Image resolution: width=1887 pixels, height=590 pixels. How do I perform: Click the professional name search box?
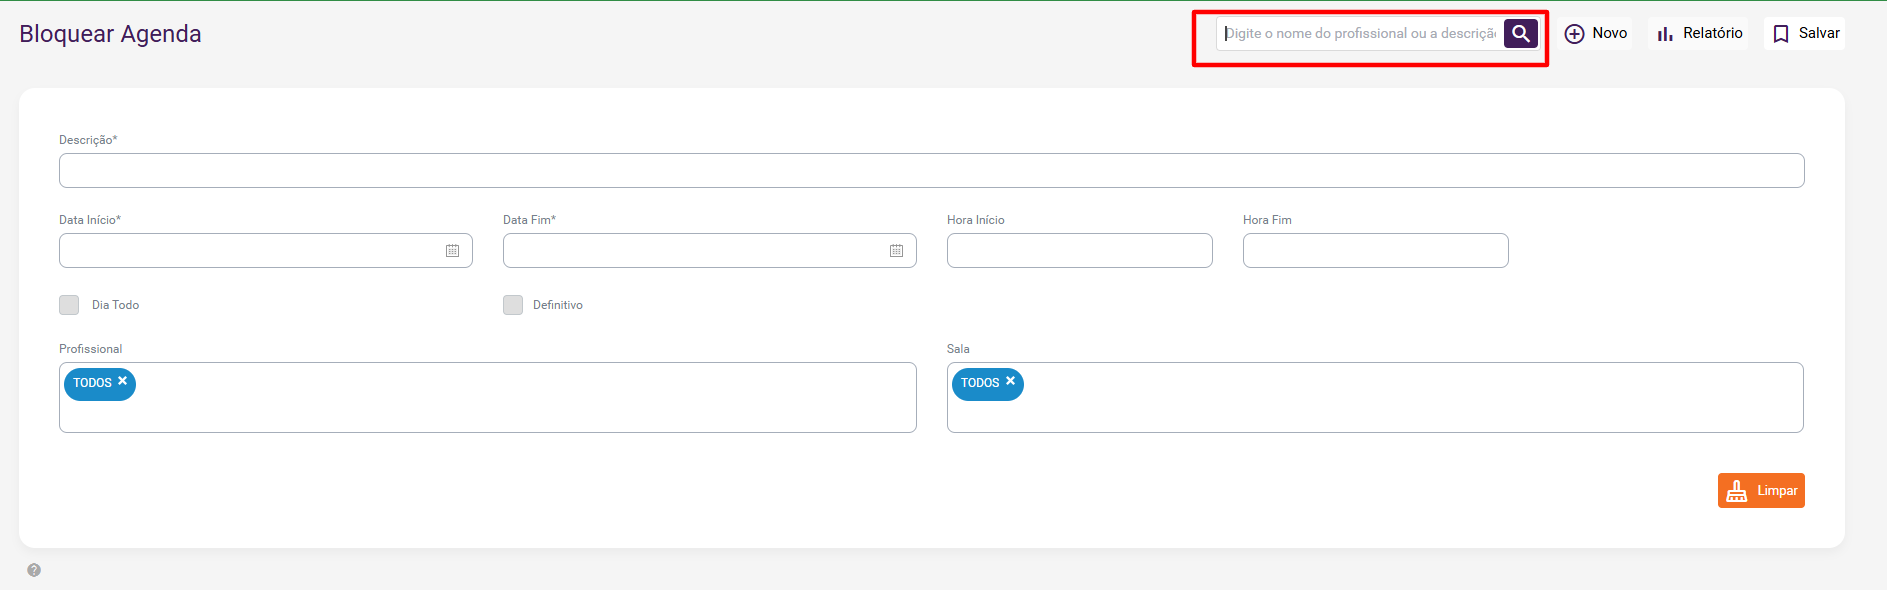coord(1360,34)
